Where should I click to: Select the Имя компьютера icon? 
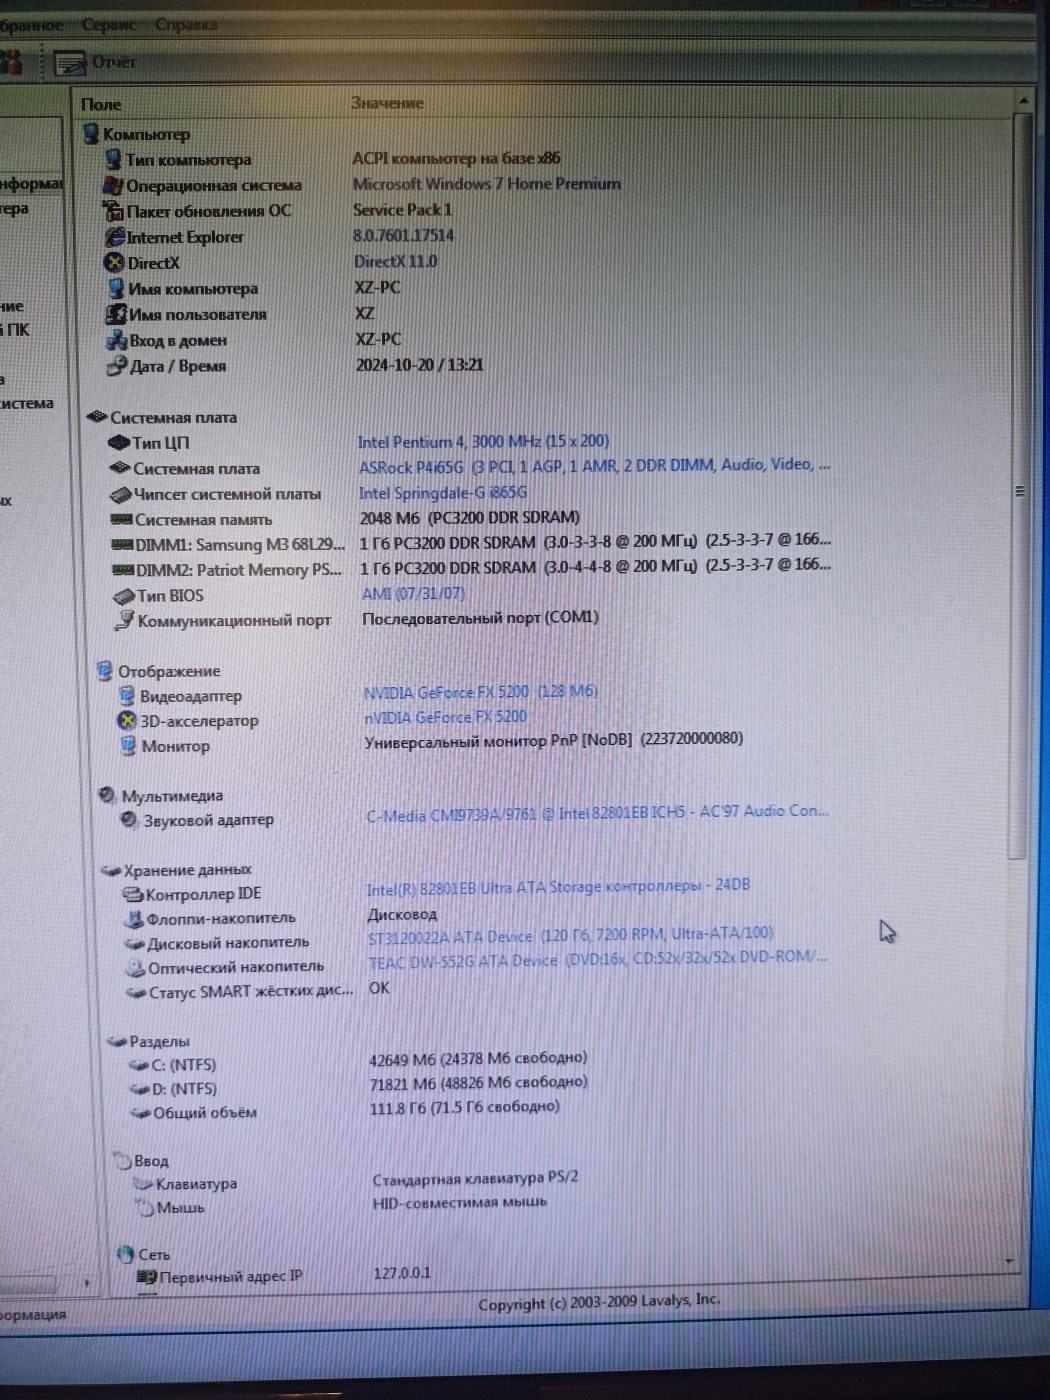pos(117,288)
